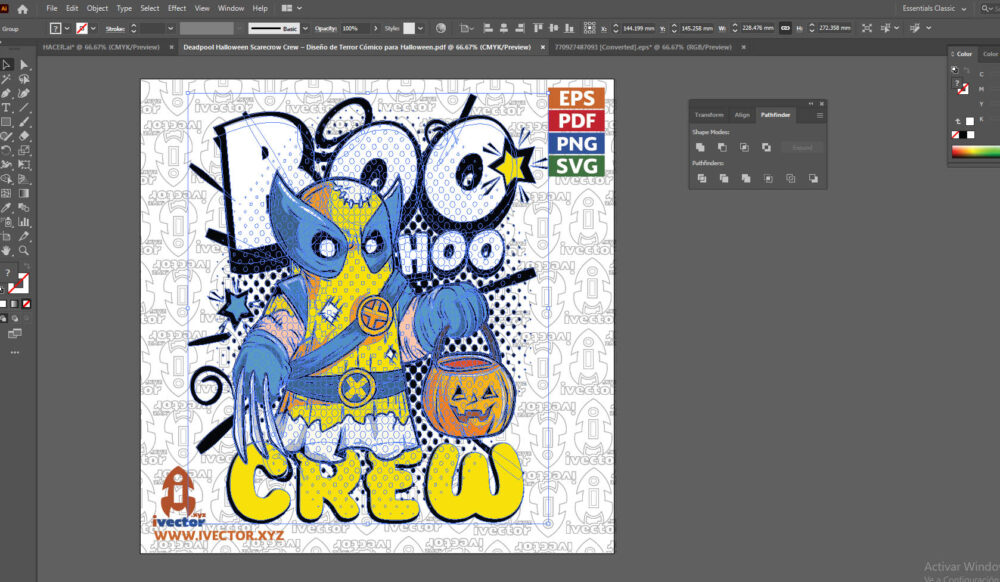Open the stroke color dropdown arrow
The width and height of the screenshot is (1000, 582).
93,29
